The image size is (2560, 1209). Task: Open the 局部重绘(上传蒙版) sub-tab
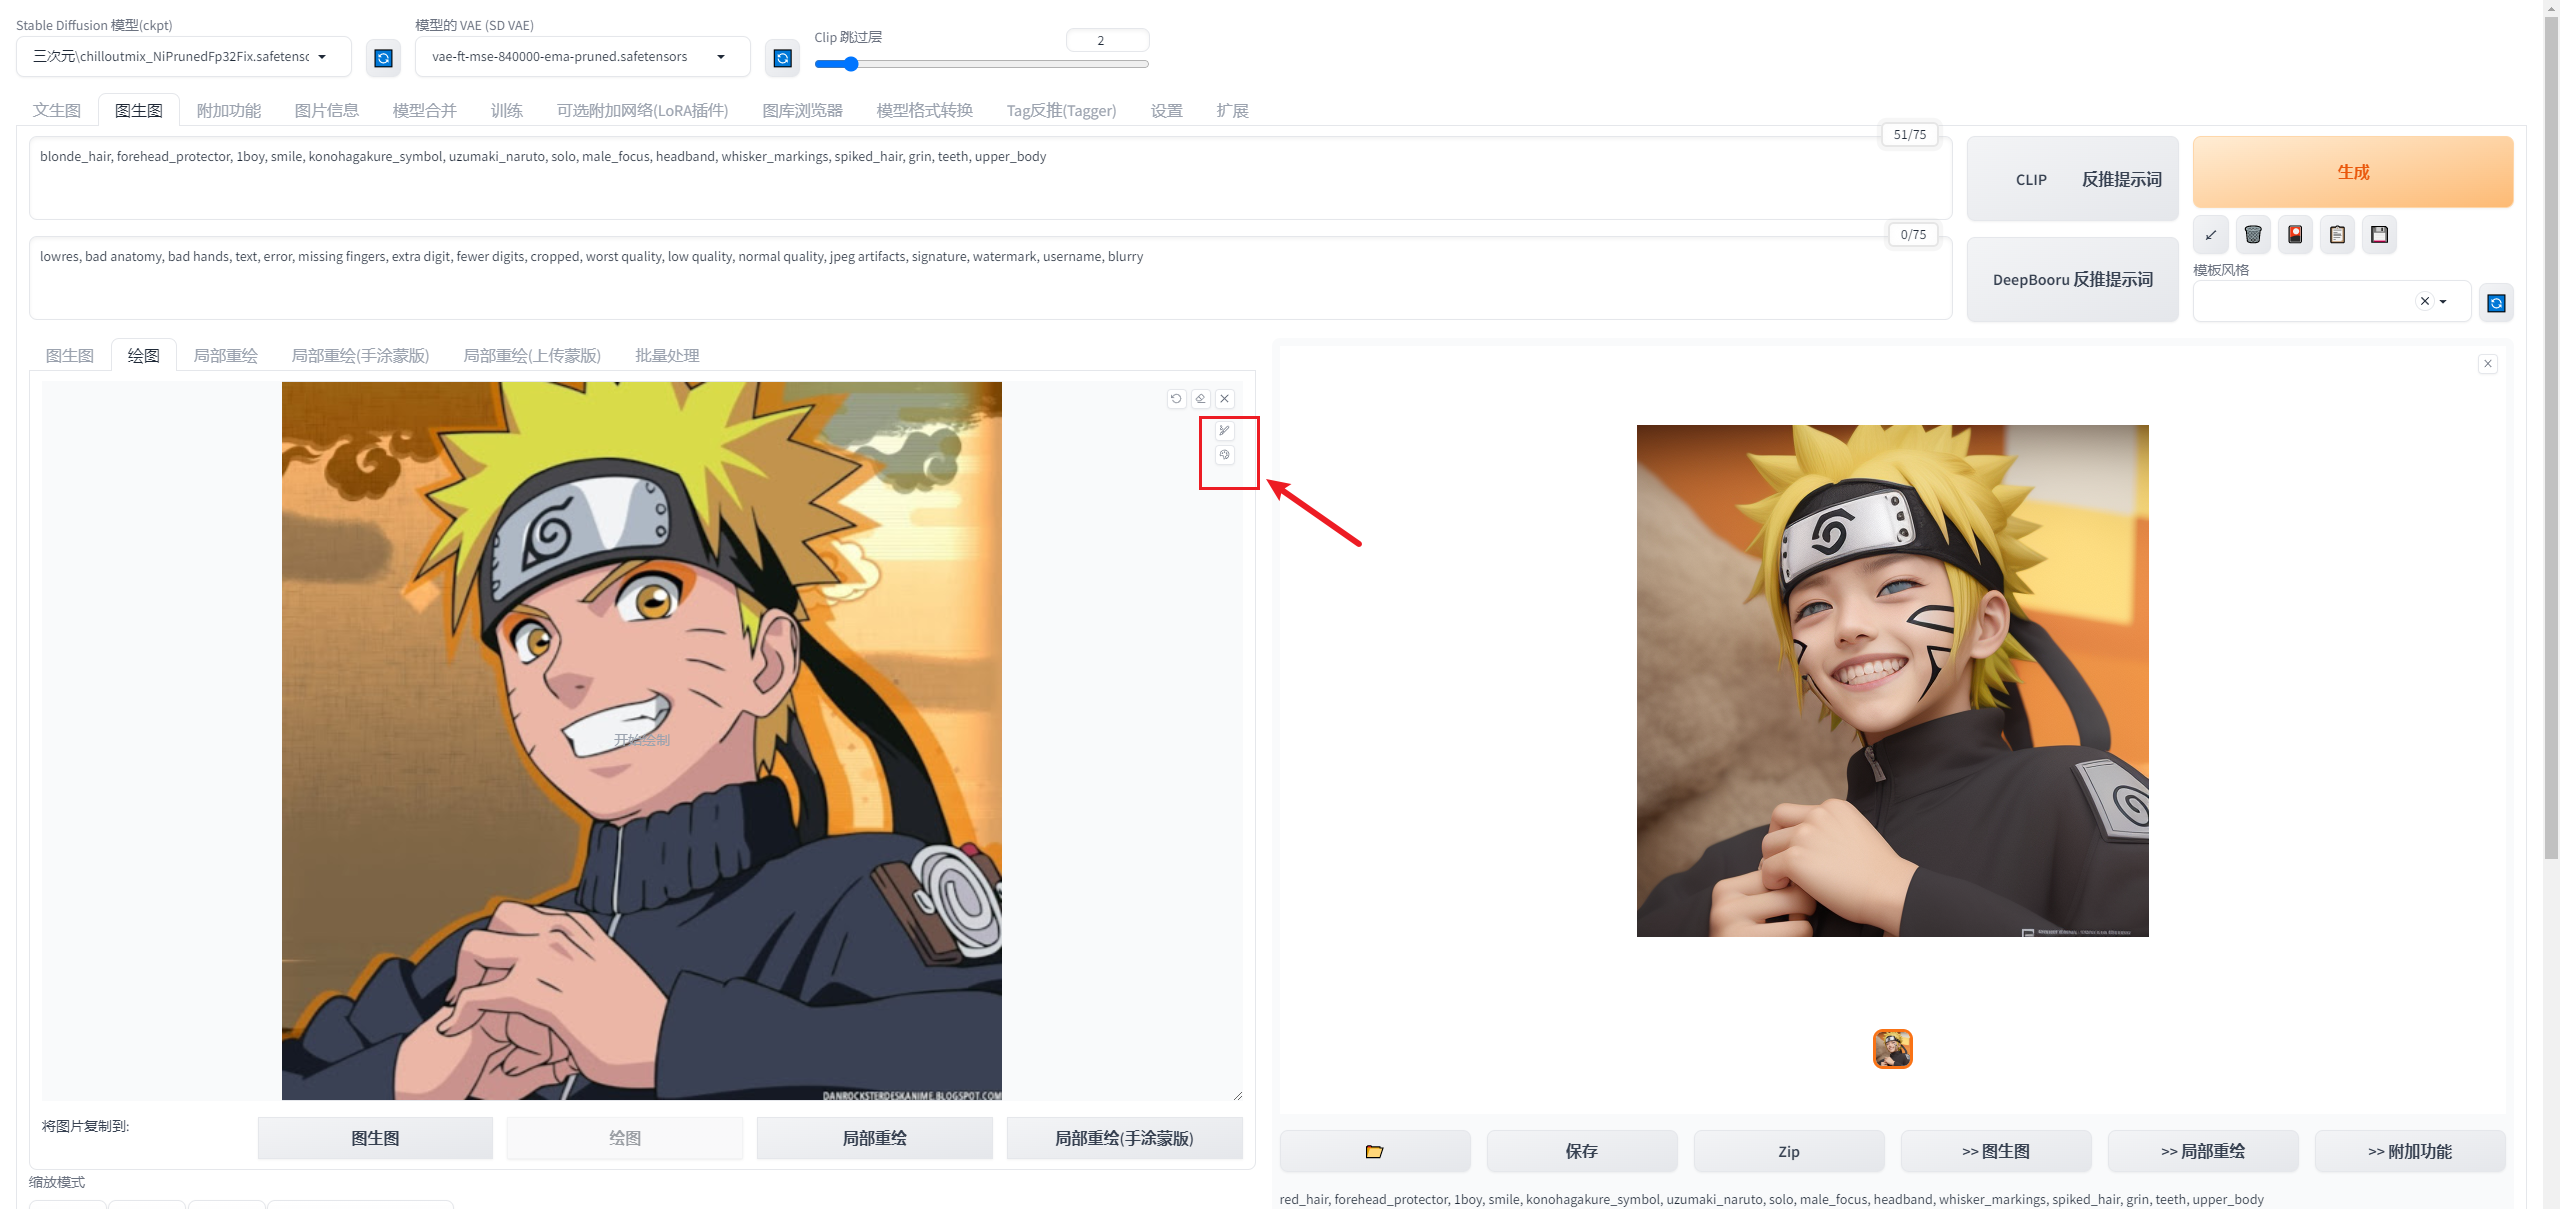pyautogui.click(x=533, y=355)
